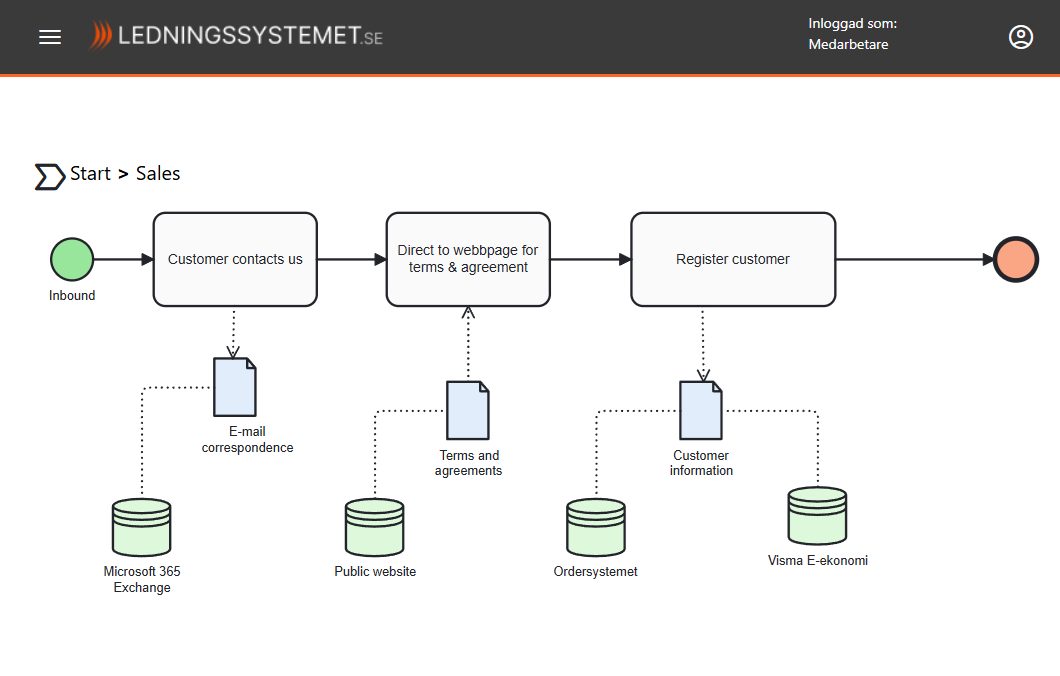This screenshot has height=676, width=1060.
Task: Click the Inloggad som Medarbetare text
Action: 852,34
